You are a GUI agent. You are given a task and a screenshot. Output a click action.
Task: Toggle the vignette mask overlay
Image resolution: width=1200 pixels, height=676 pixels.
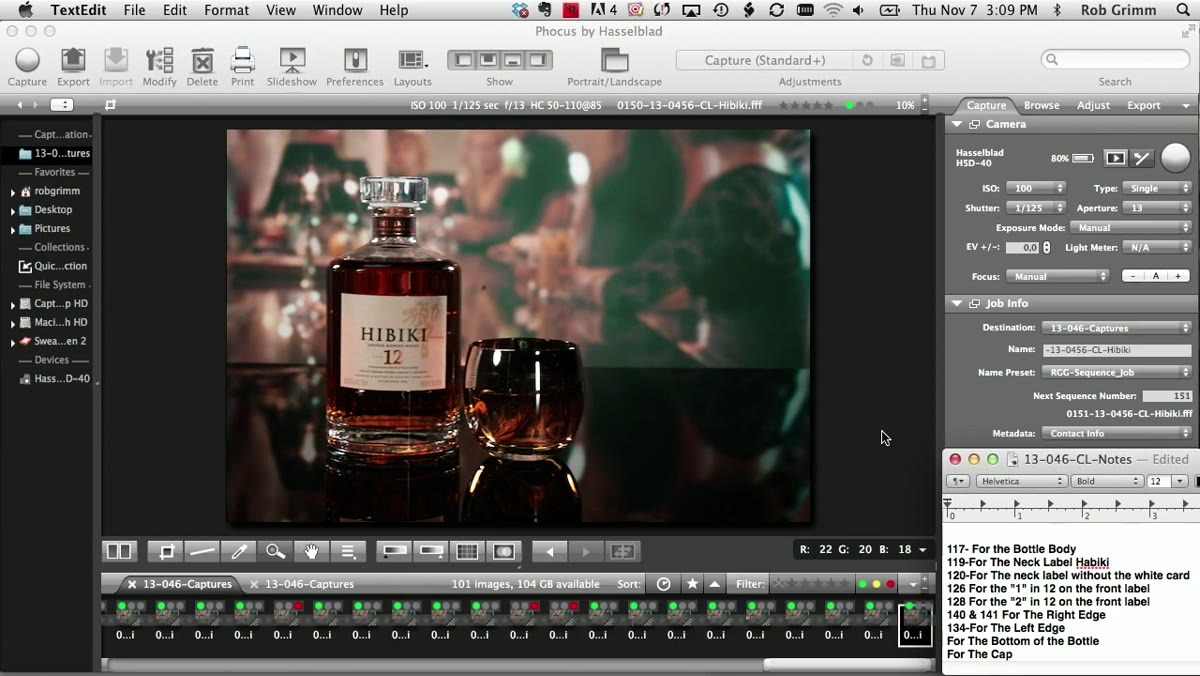504,551
